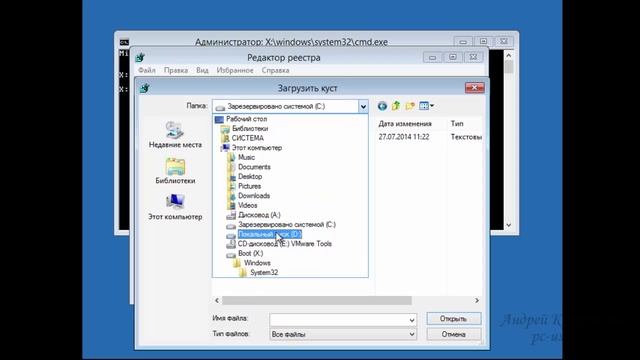
Task: Select Рабочий стол in folder list
Action: click(246, 119)
